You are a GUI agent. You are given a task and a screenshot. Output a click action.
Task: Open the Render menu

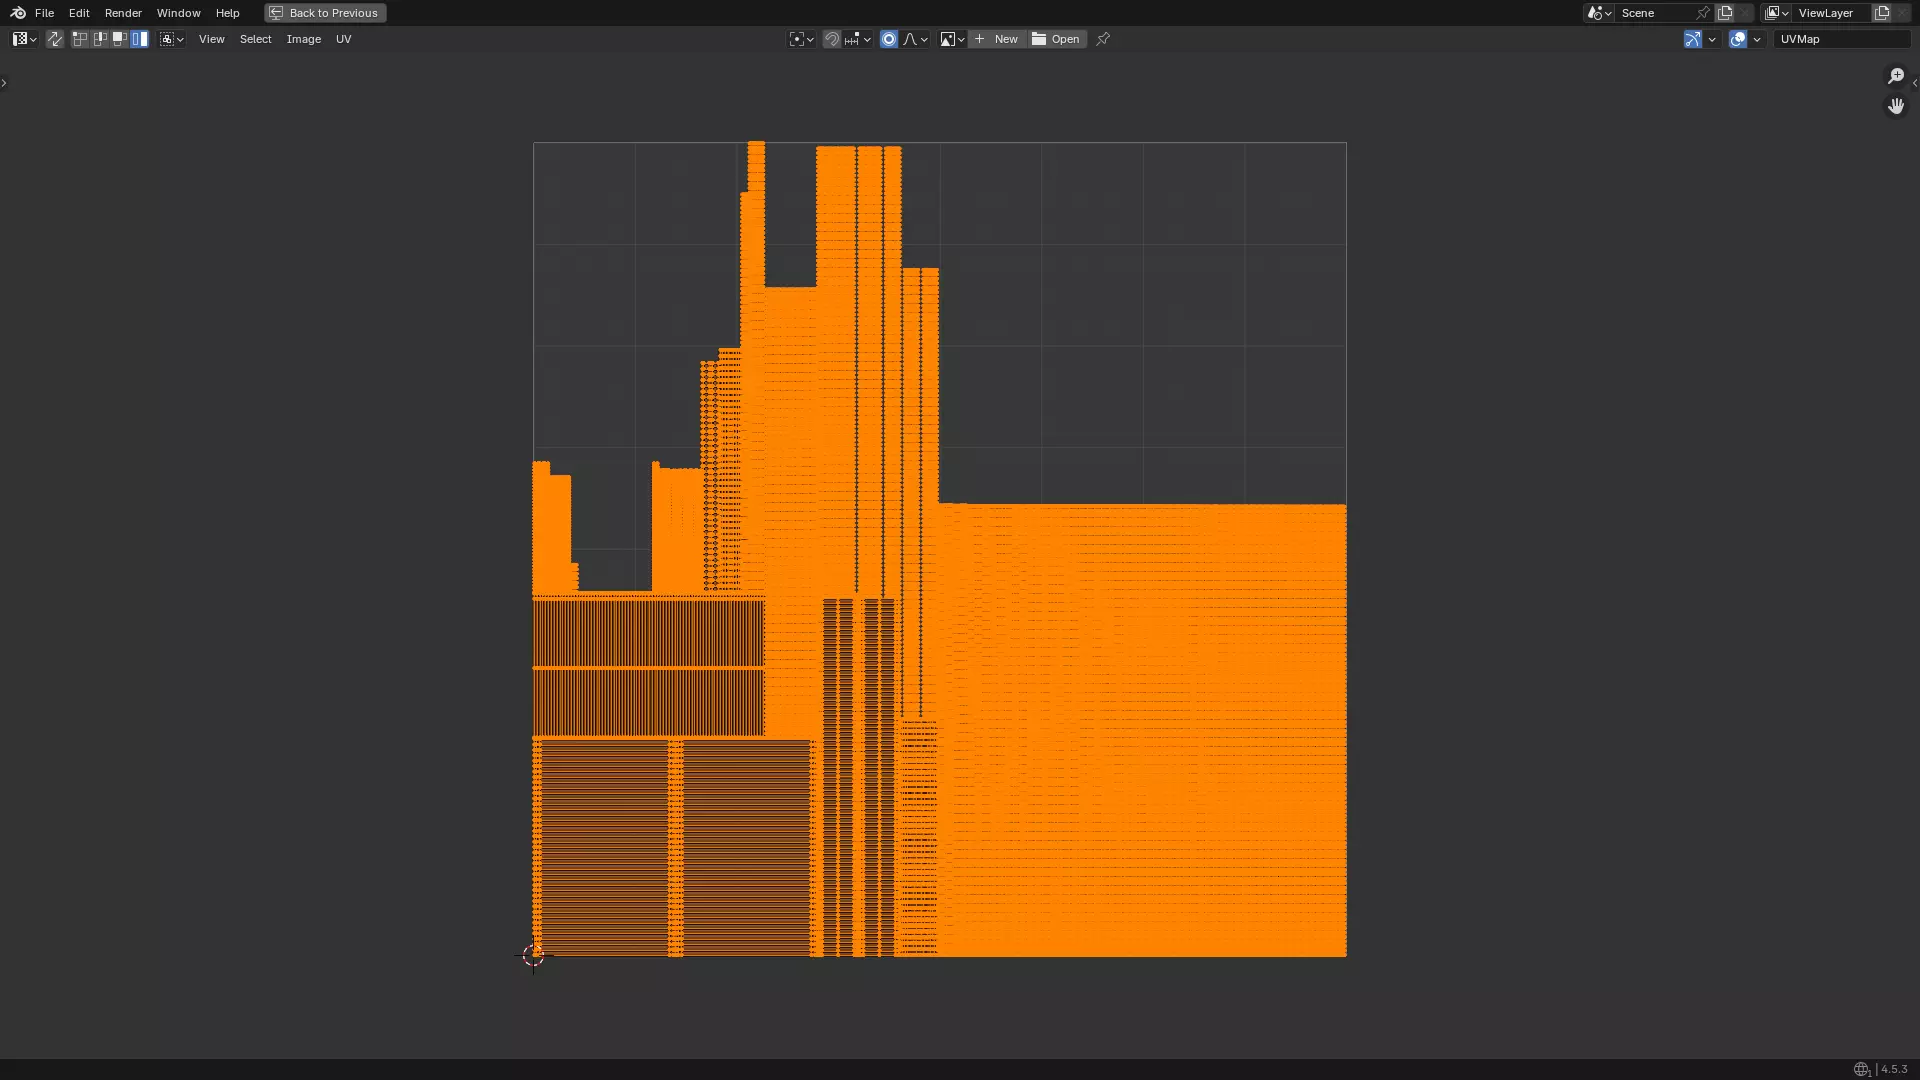coord(123,13)
